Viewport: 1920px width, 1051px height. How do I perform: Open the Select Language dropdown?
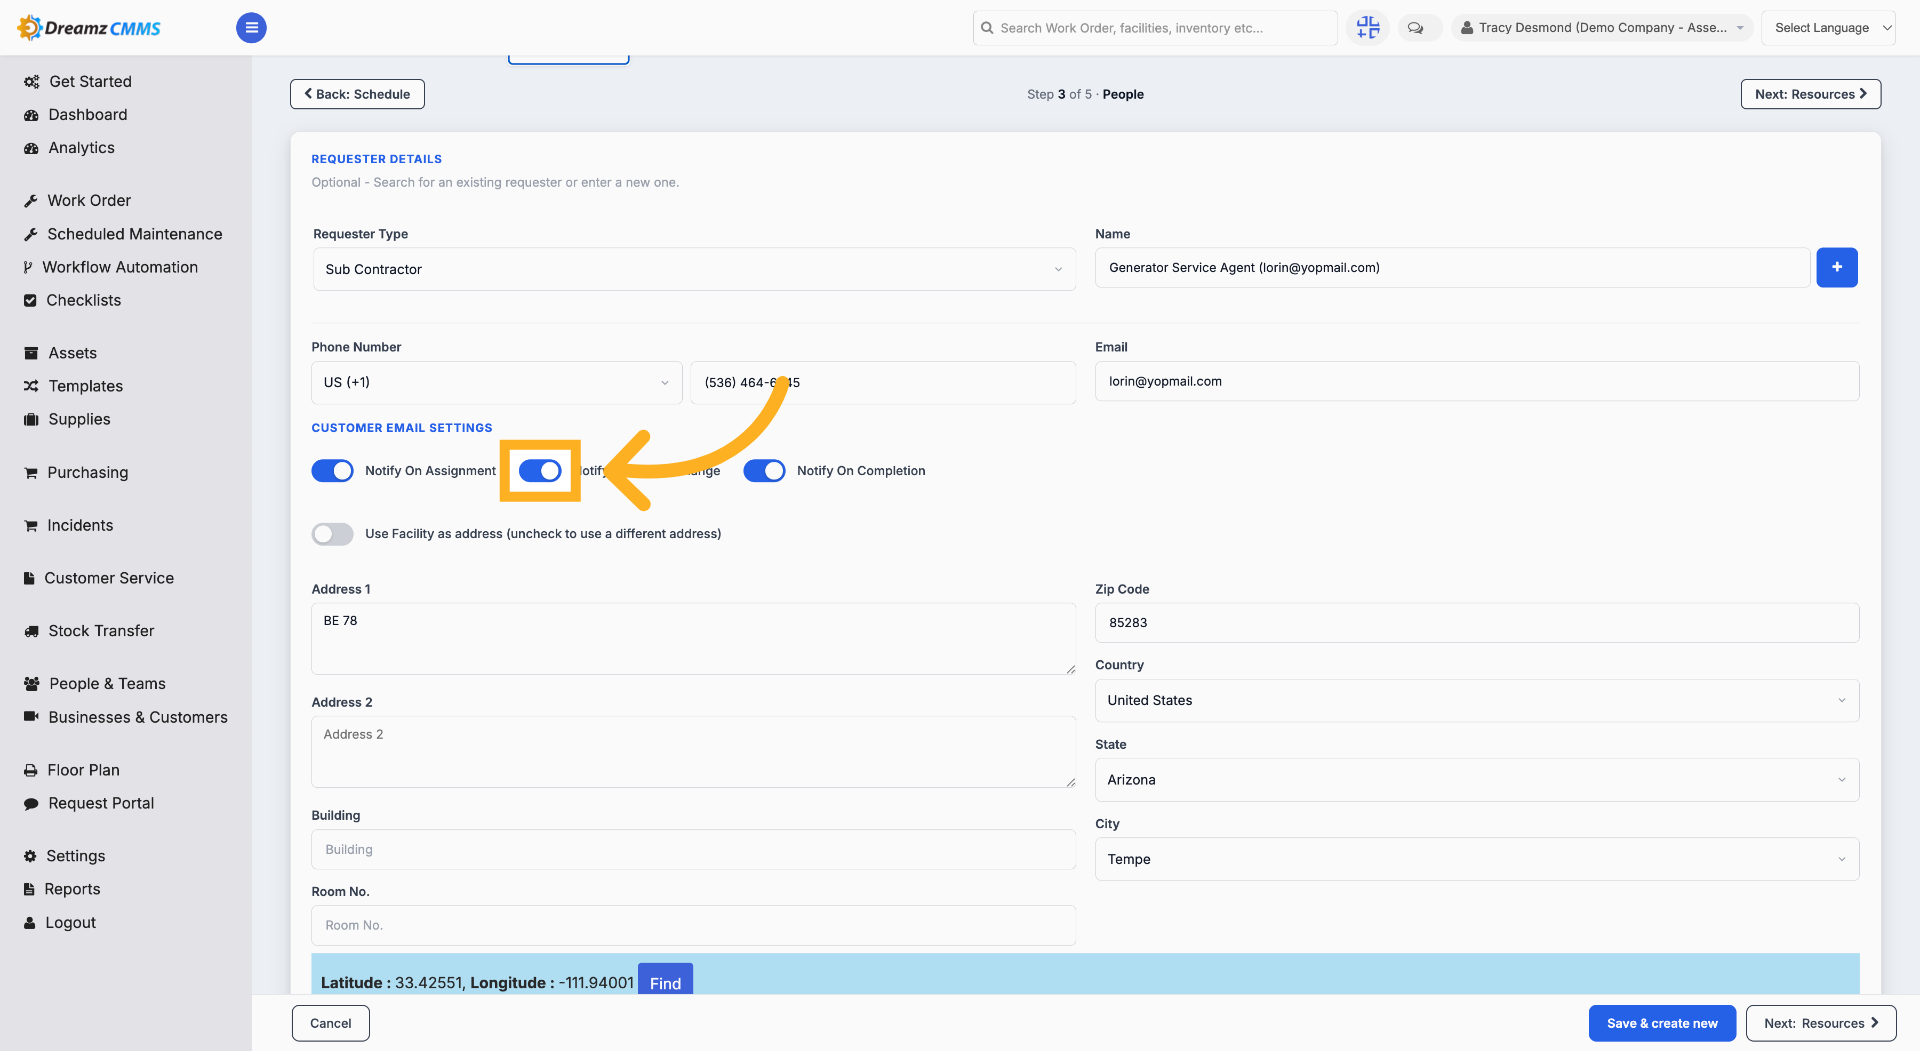(x=1828, y=28)
